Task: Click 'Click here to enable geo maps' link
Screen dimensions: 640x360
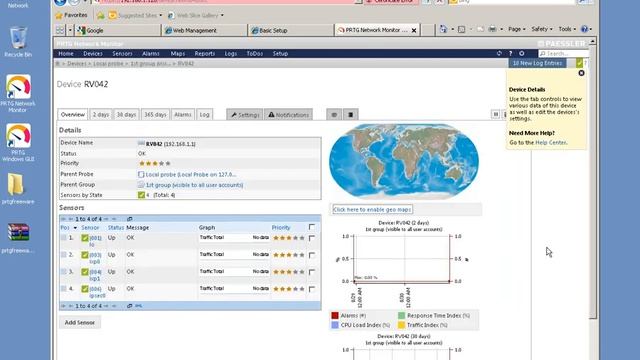Action: pyautogui.click(x=372, y=209)
